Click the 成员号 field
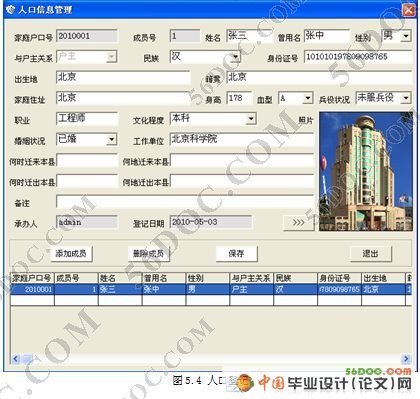 [185, 36]
